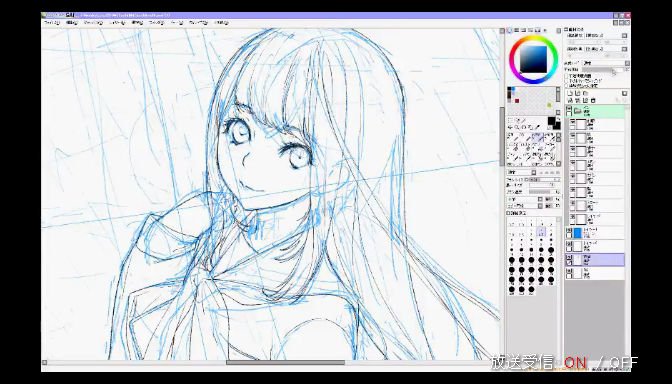Hide the bottom-most layer via eye icon
The height and width of the screenshot is (384, 672).
569,271
